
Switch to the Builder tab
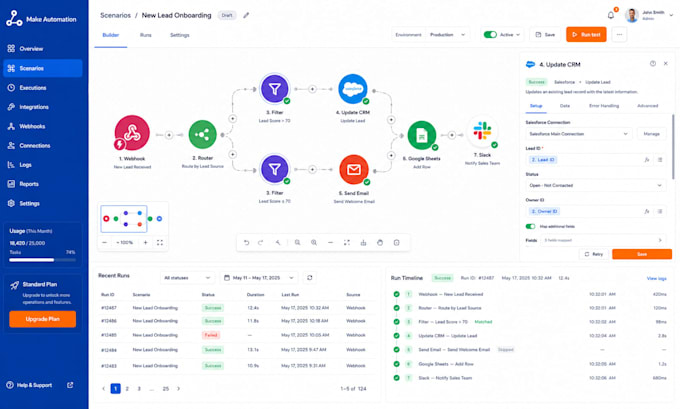[111, 35]
